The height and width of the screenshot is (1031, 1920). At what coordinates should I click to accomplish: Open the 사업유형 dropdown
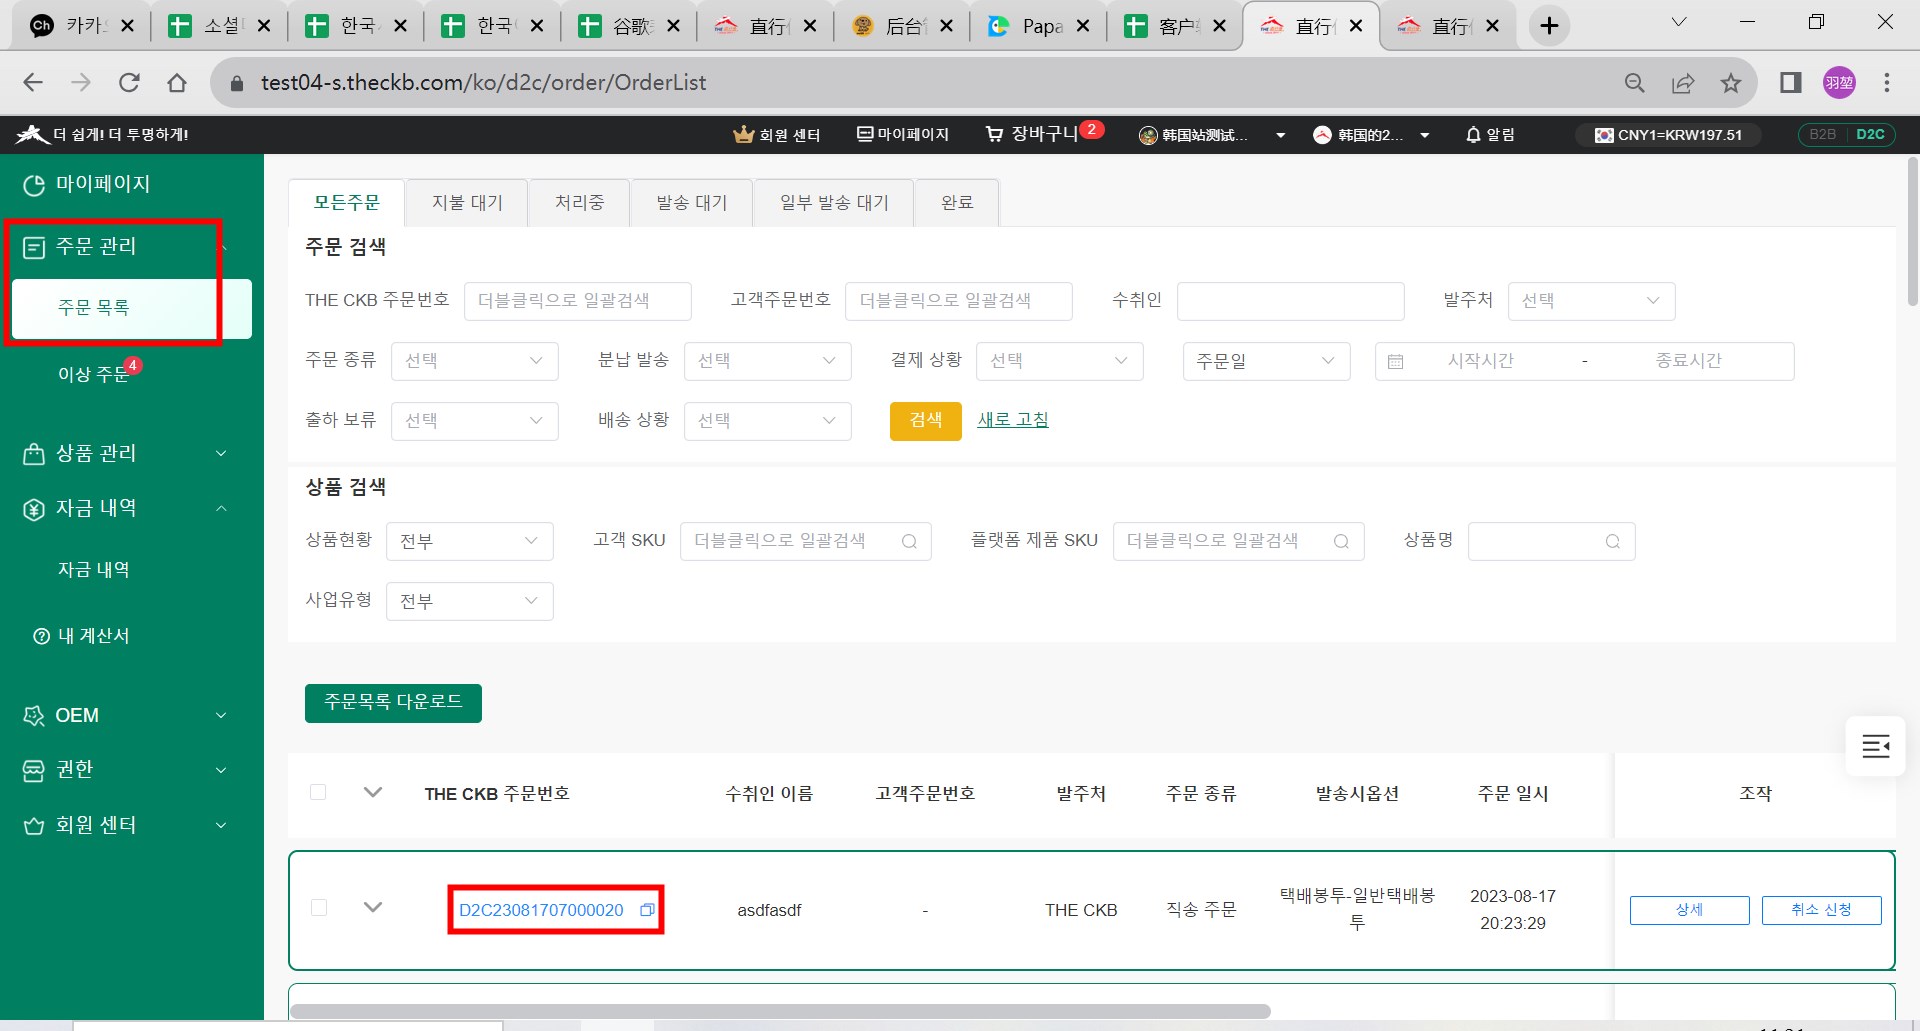(469, 601)
